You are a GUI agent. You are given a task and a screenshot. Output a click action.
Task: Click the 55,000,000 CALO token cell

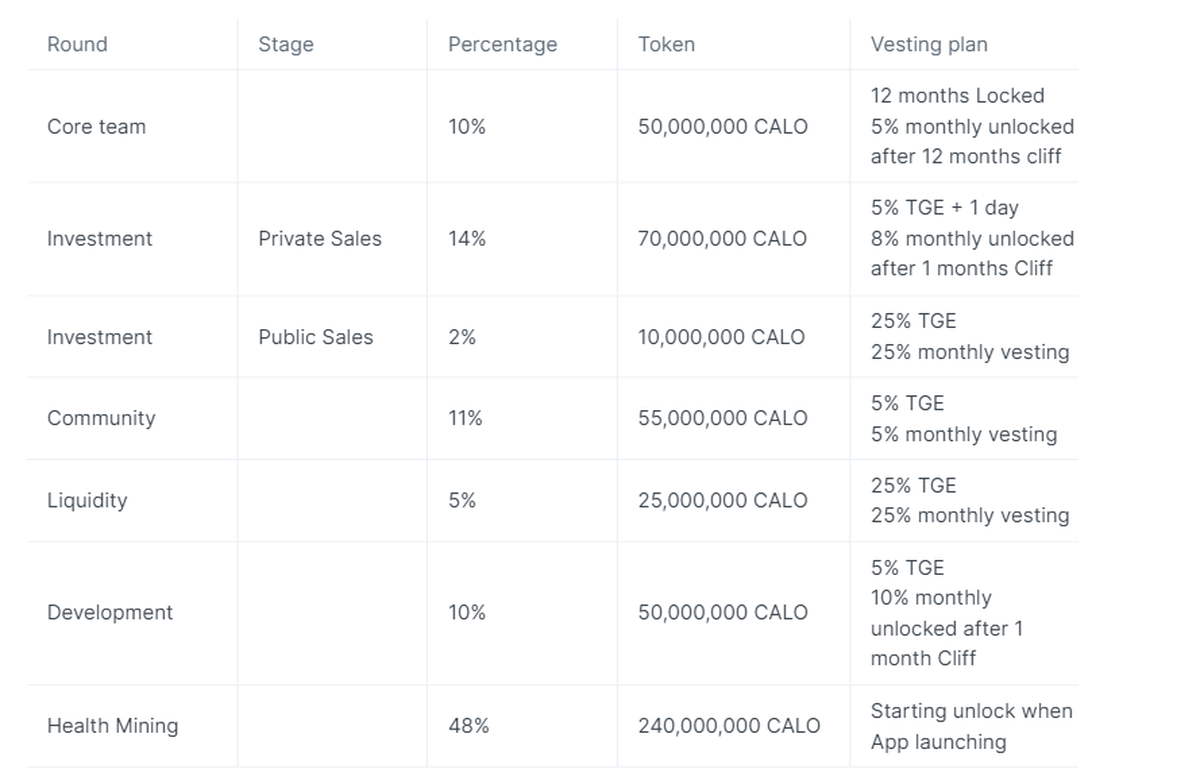[x=722, y=418]
